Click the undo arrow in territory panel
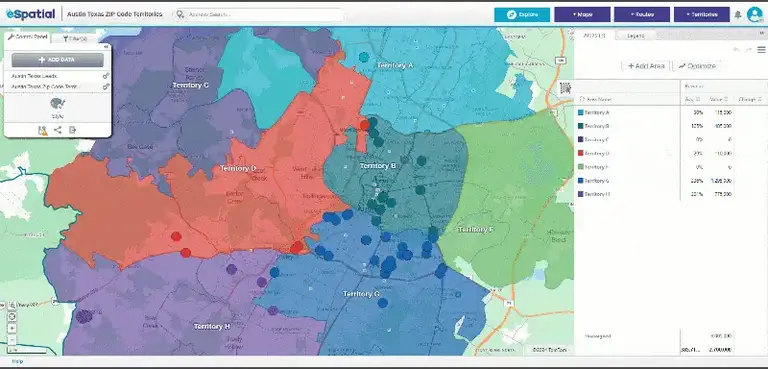 [x=736, y=50]
